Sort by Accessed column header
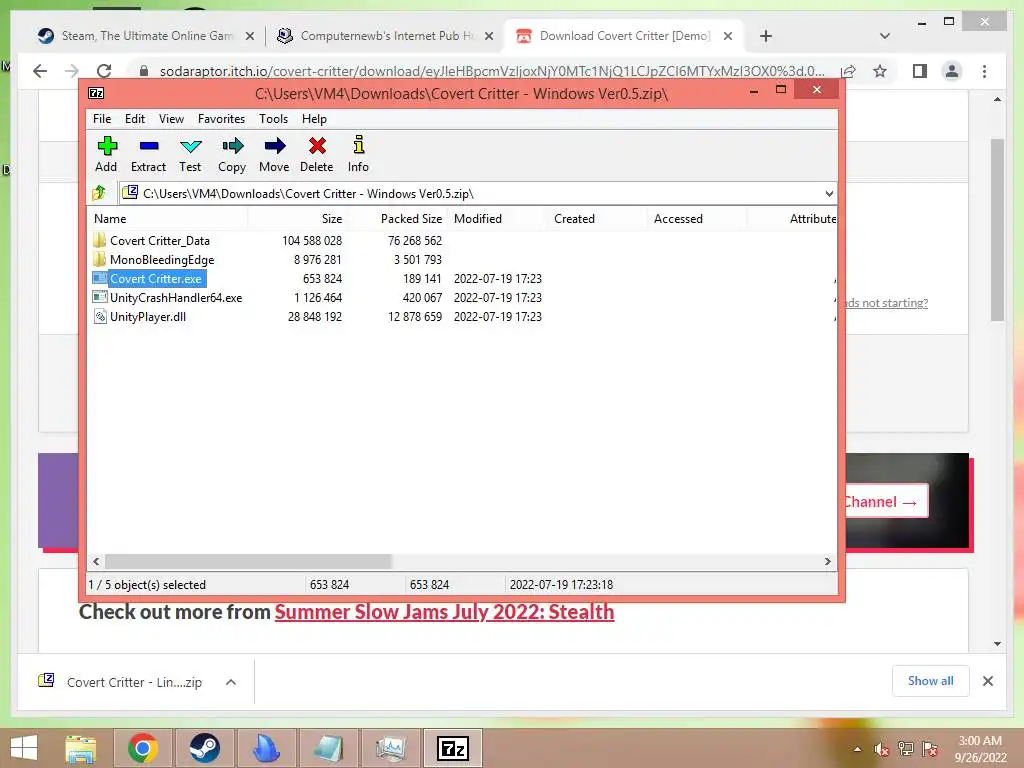This screenshot has height=768, width=1024. click(x=697, y=219)
